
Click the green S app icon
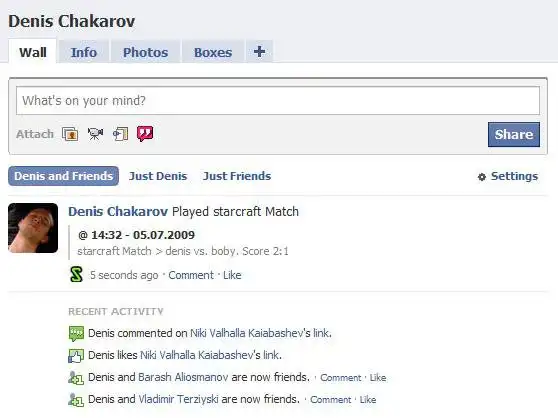point(76,275)
